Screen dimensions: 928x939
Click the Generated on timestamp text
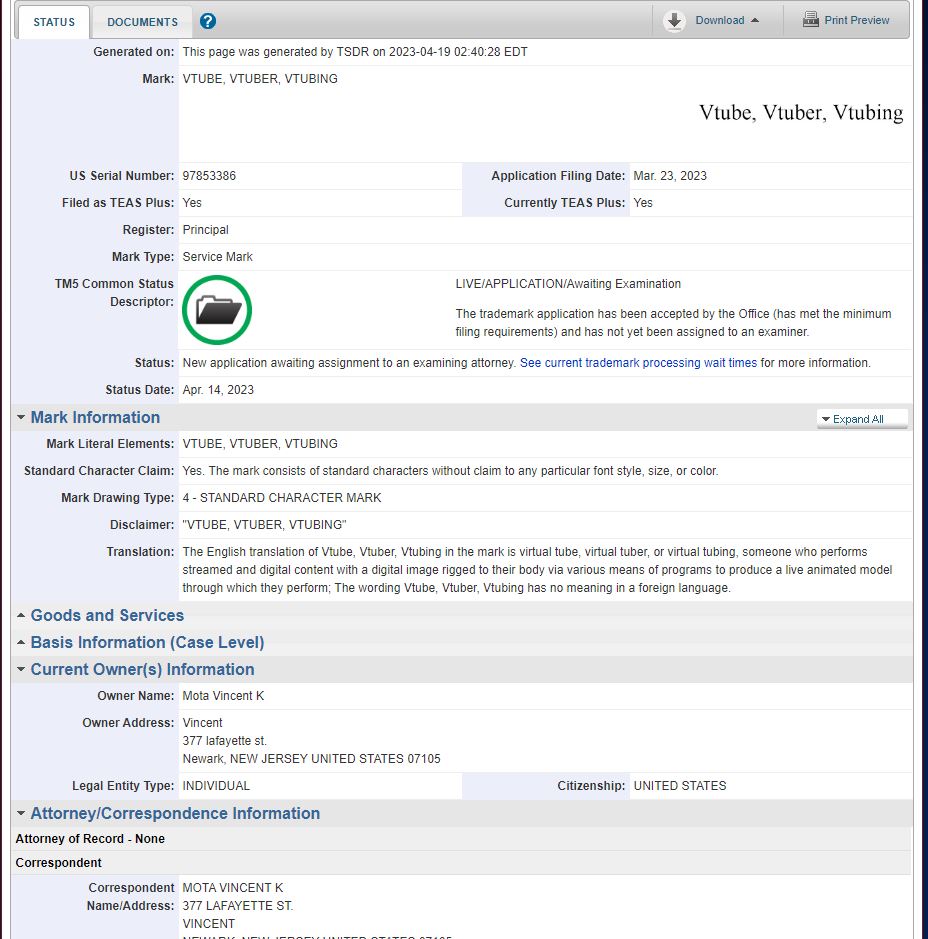coord(355,52)
